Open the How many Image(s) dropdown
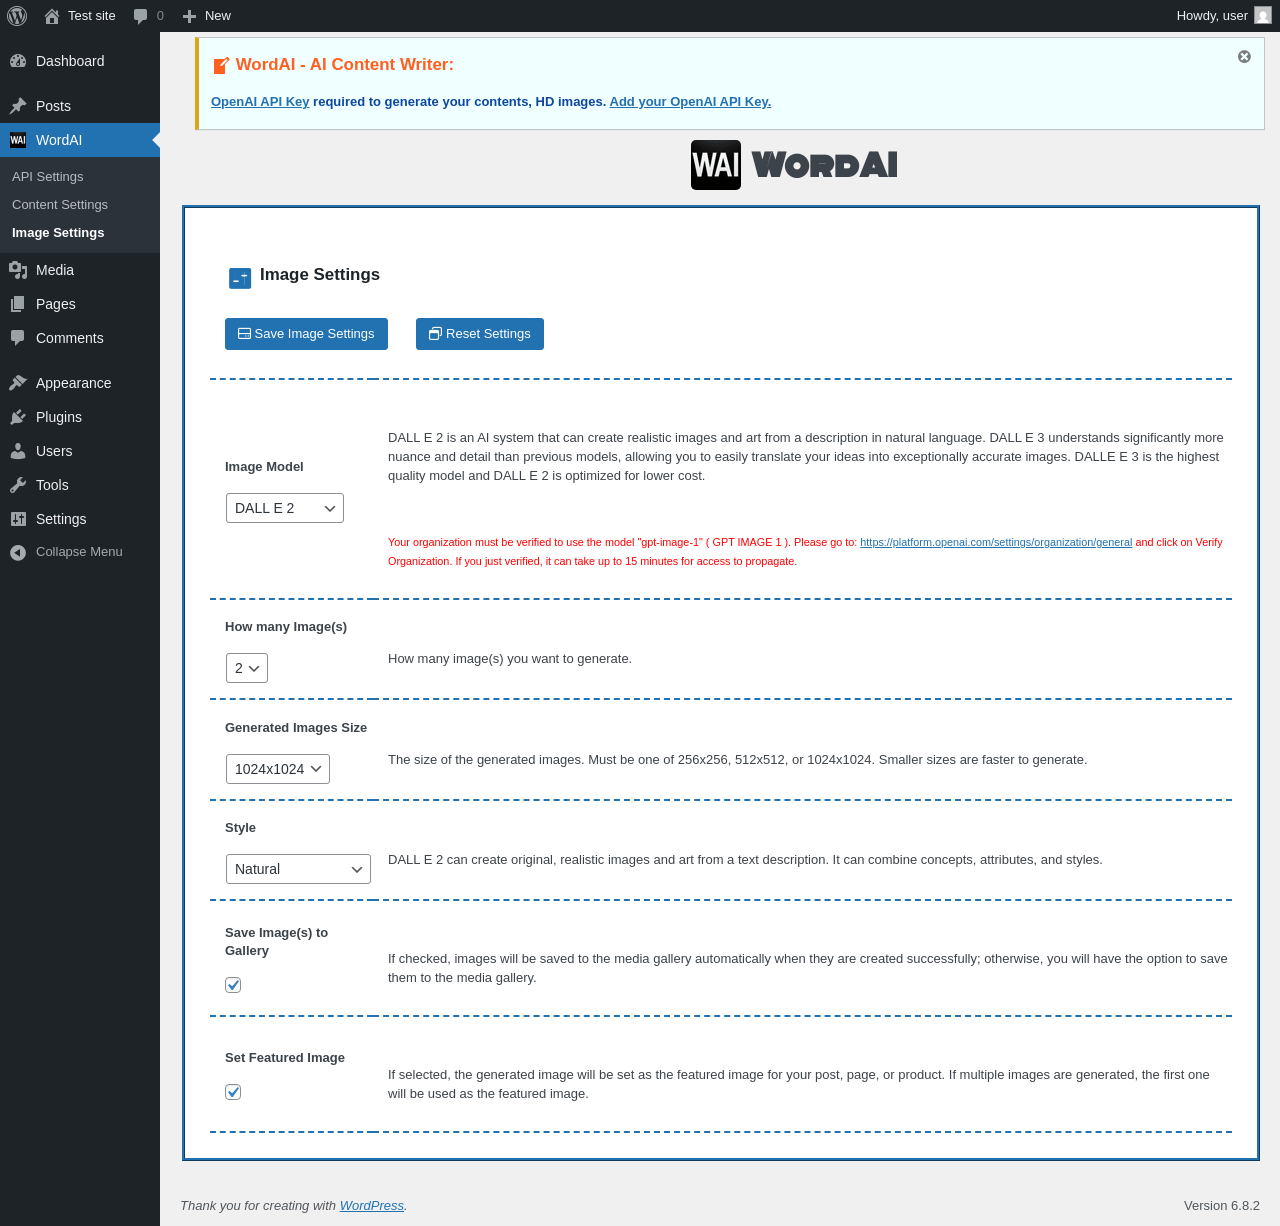Screen dimensions: 1280x1226 point(247,668)
